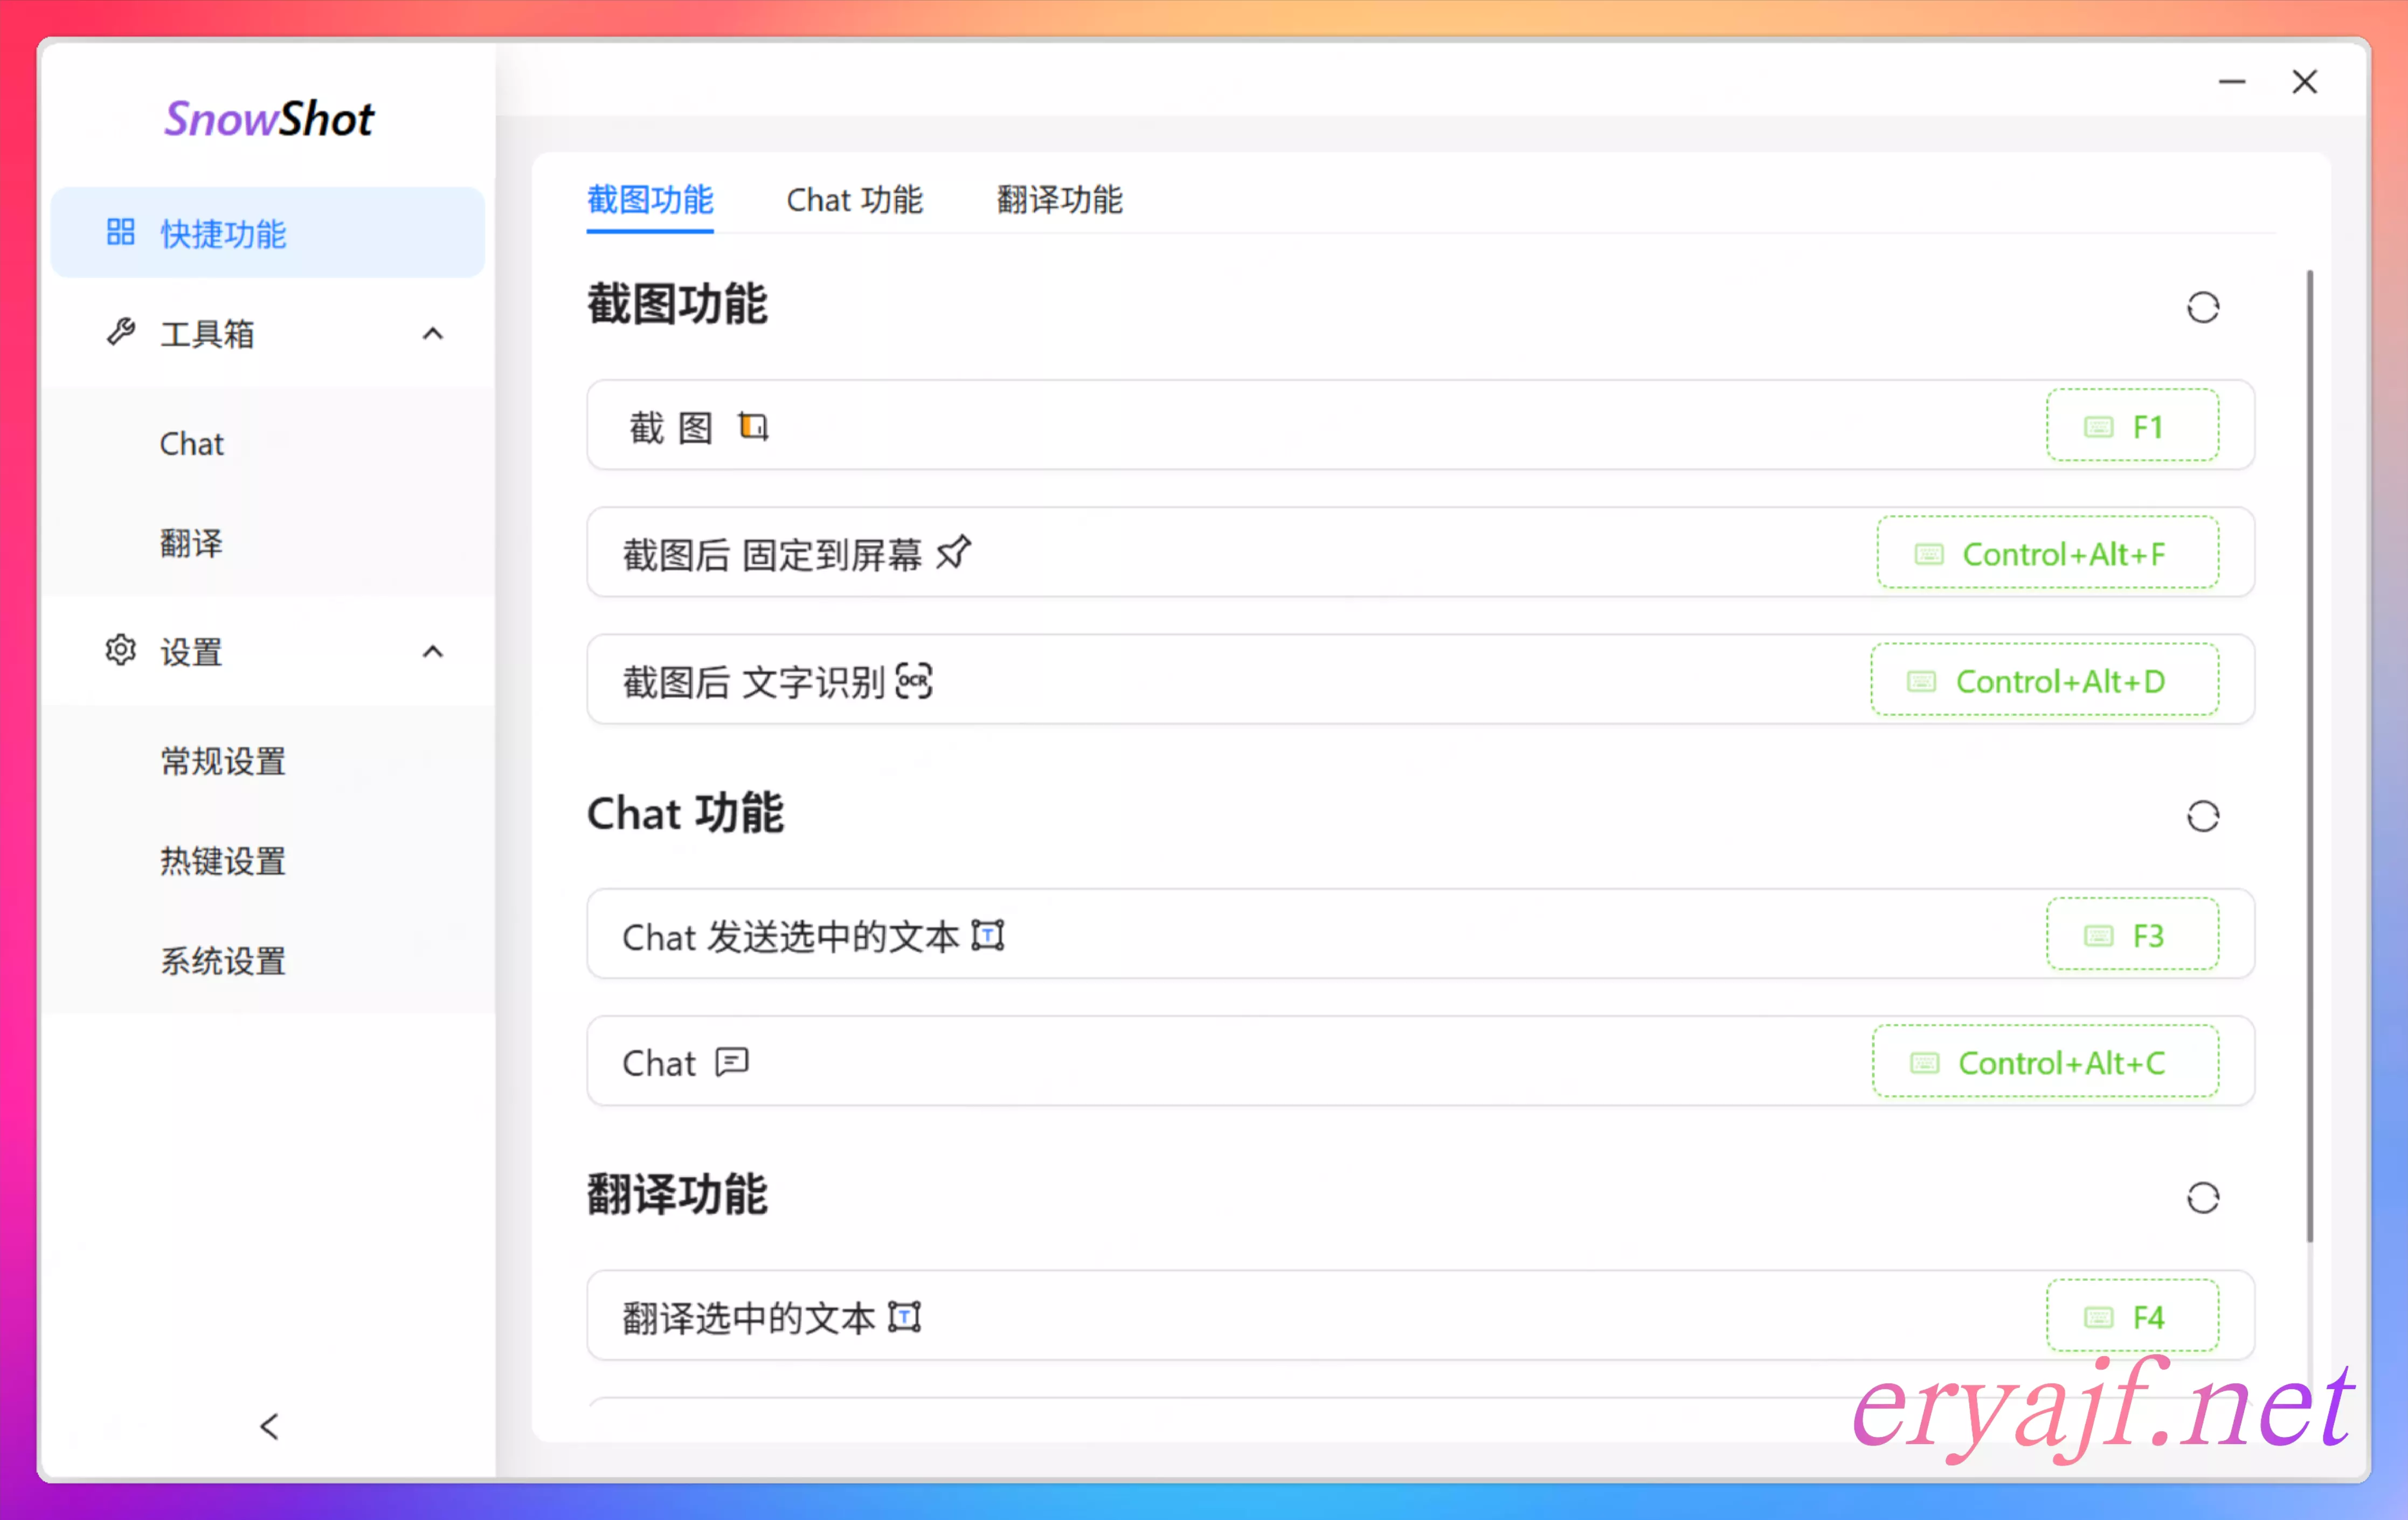Click the F1 hotkey button for 截图
The image size is (2408, 1520).
click(2132, 426)
